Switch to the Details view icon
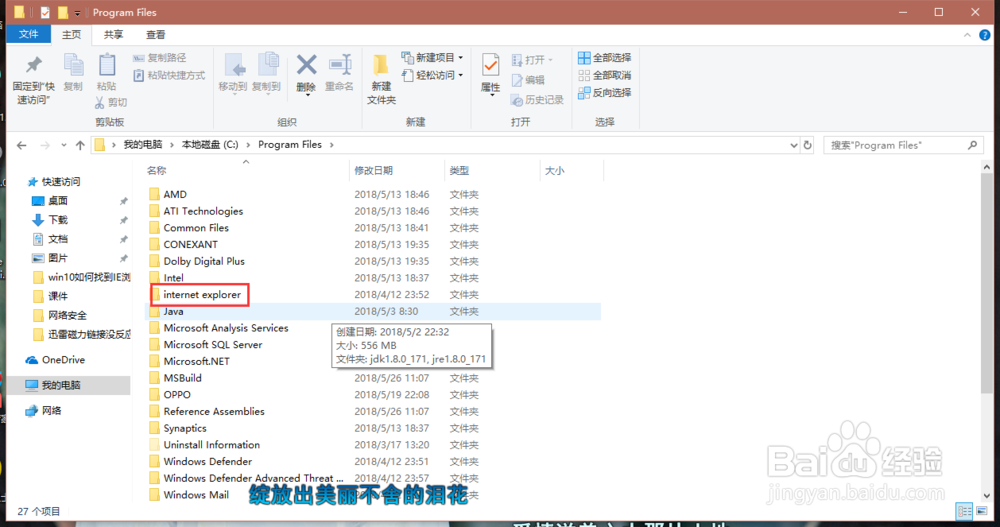Viewport: 1000px width, 527px height. click(x=964, y=511)
